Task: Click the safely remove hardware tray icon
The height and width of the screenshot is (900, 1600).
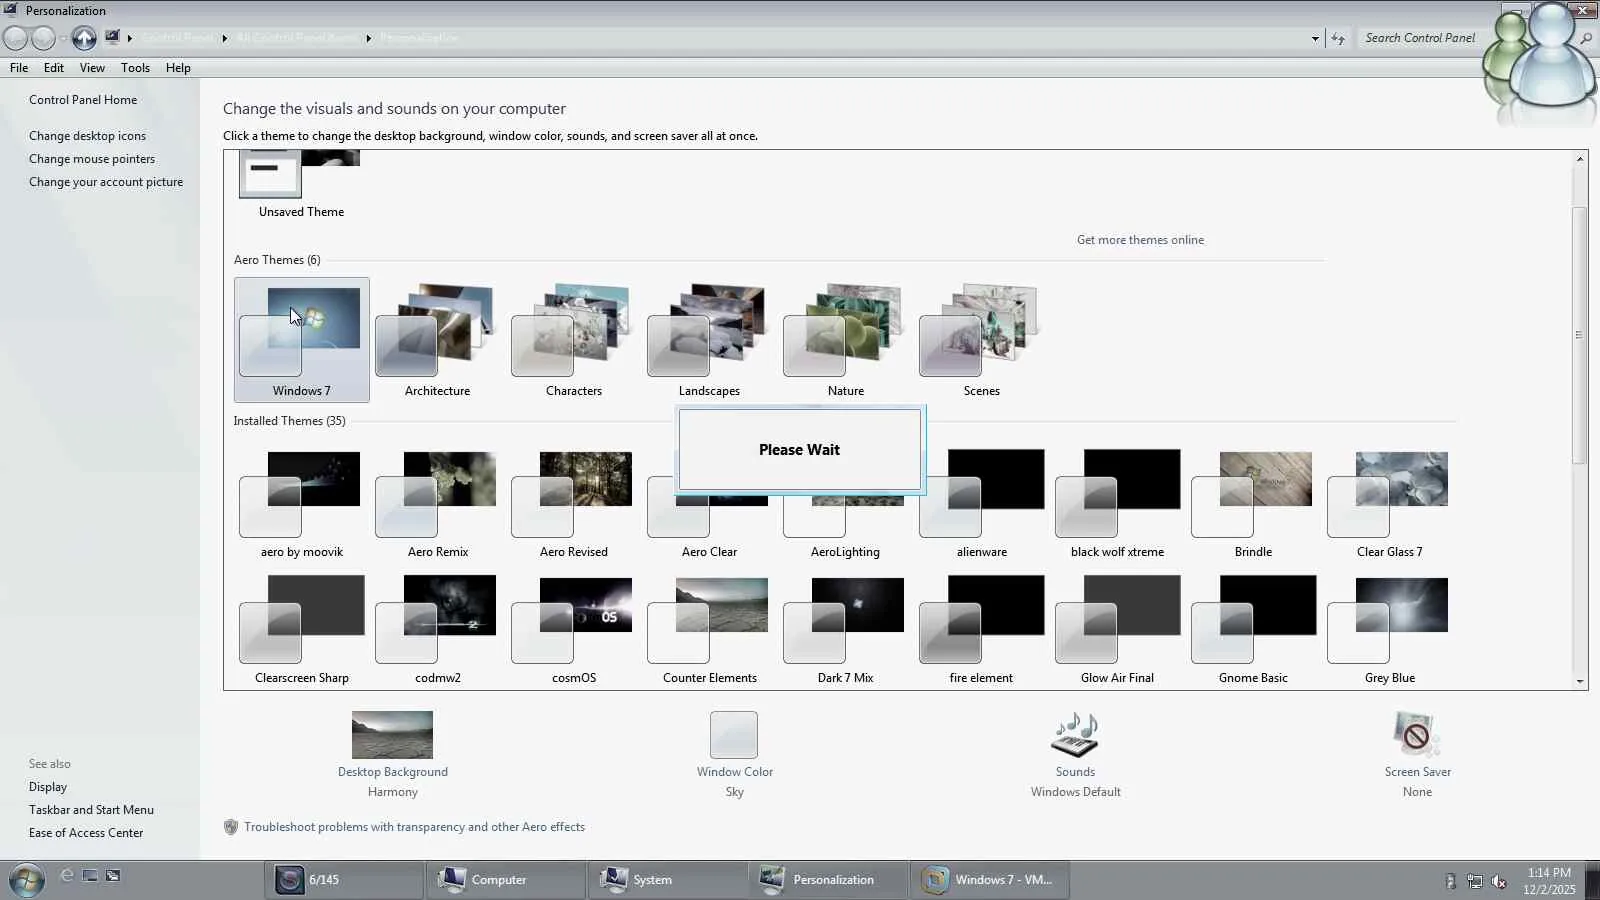Action: (x=1451, y=881)
